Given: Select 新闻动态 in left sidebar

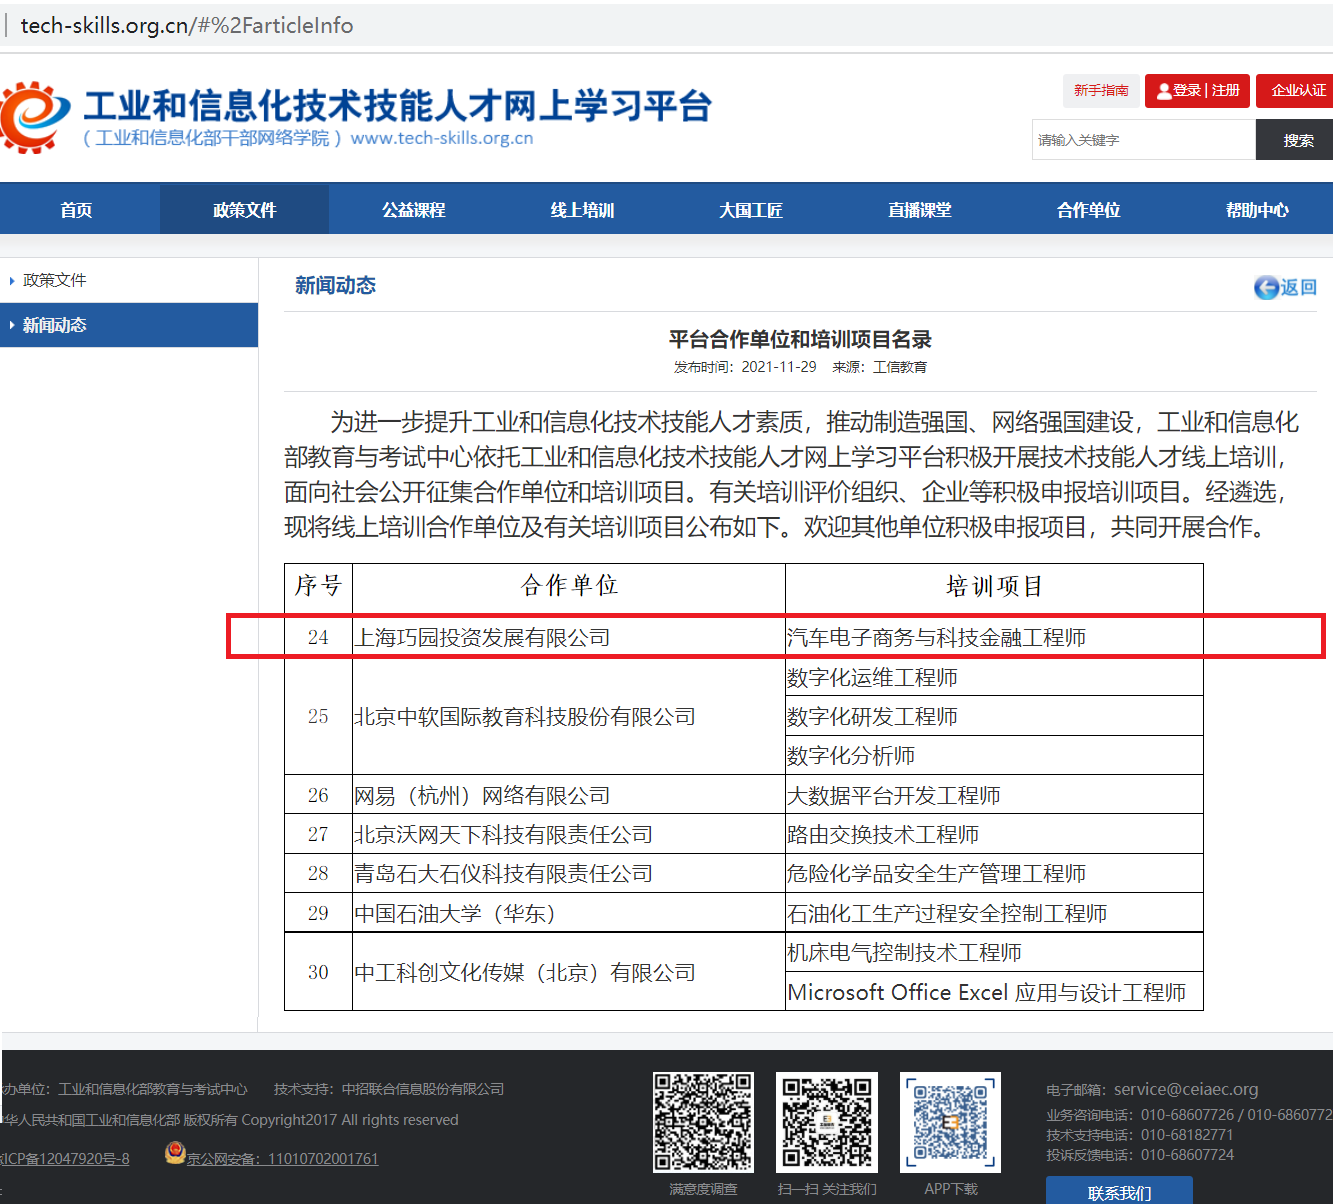Looking at the screenshot, I should point(55,326).
